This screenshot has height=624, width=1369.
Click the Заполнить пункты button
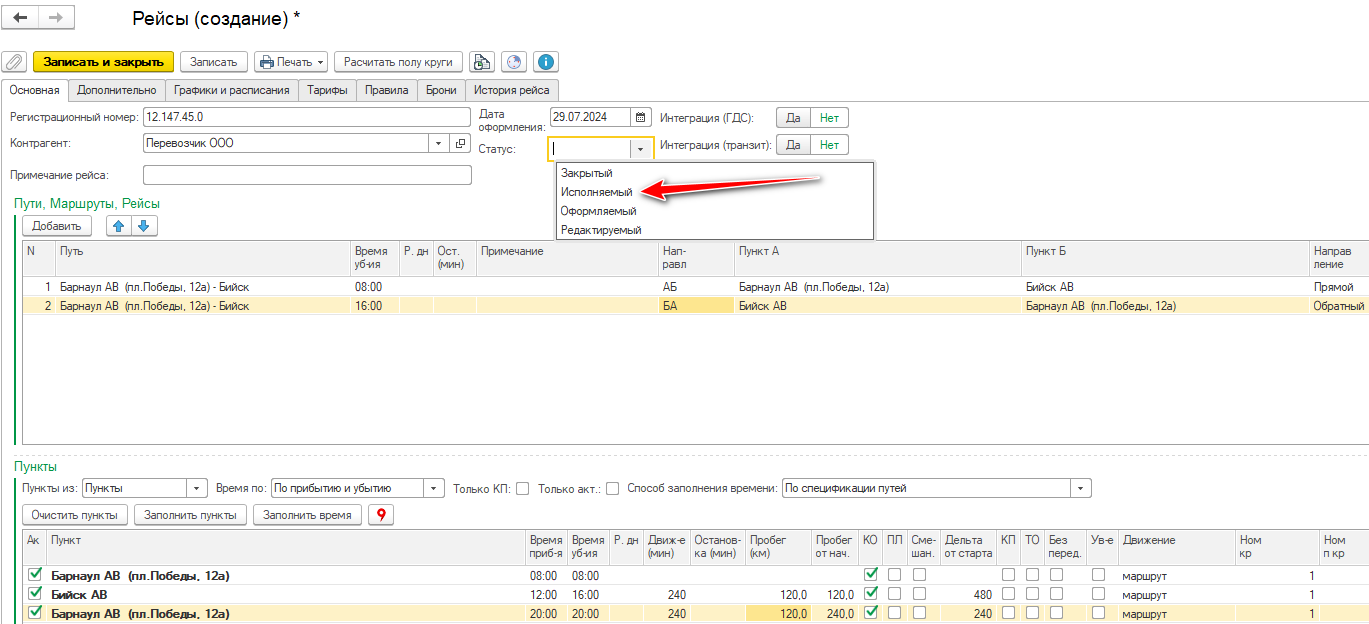[190, 515]
